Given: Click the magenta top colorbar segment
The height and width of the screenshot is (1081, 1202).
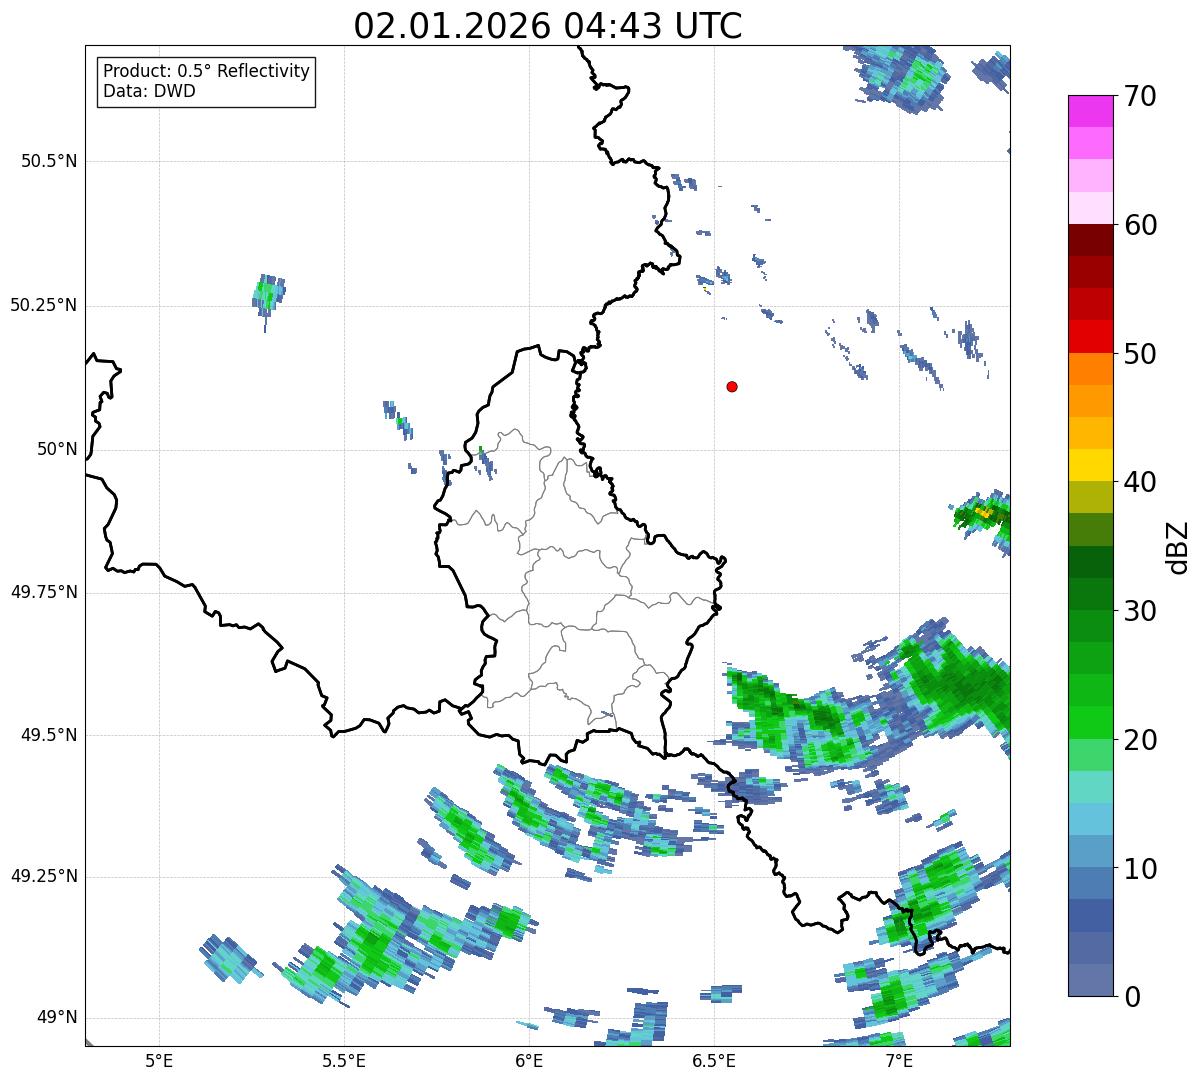Looking at the screenshot, I should click(1090, 111).
